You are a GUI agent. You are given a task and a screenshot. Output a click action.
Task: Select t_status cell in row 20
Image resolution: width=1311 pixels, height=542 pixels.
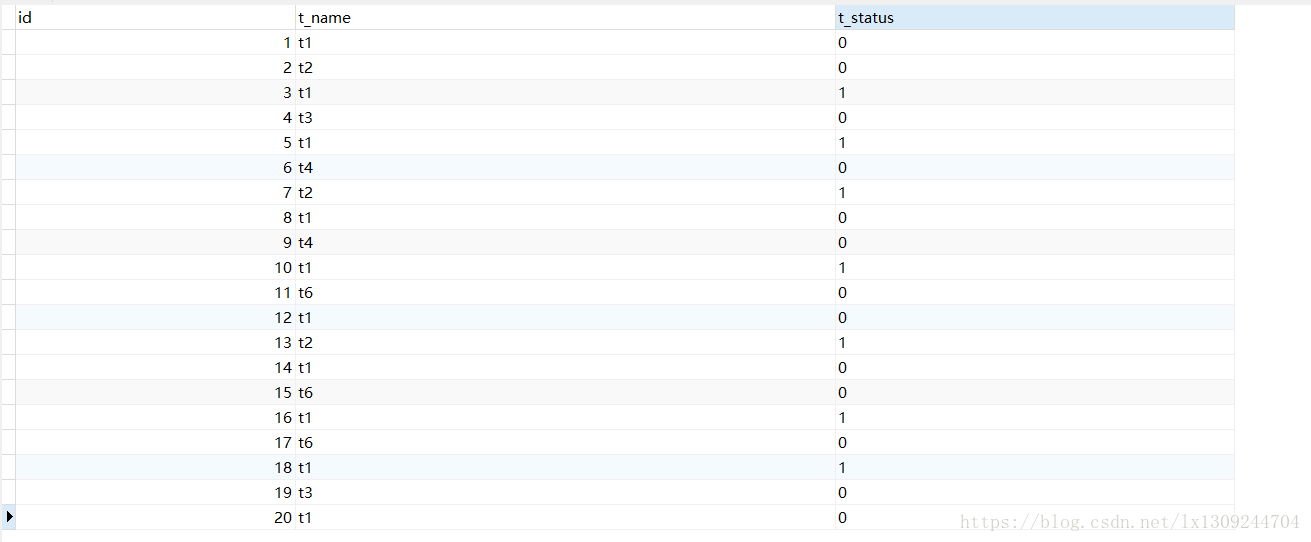coord(1035,518)
